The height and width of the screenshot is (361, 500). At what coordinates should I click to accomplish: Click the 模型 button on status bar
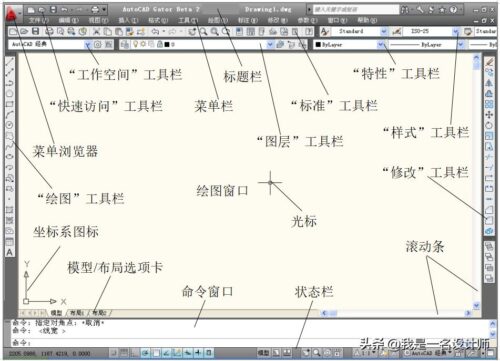[263, 352]
